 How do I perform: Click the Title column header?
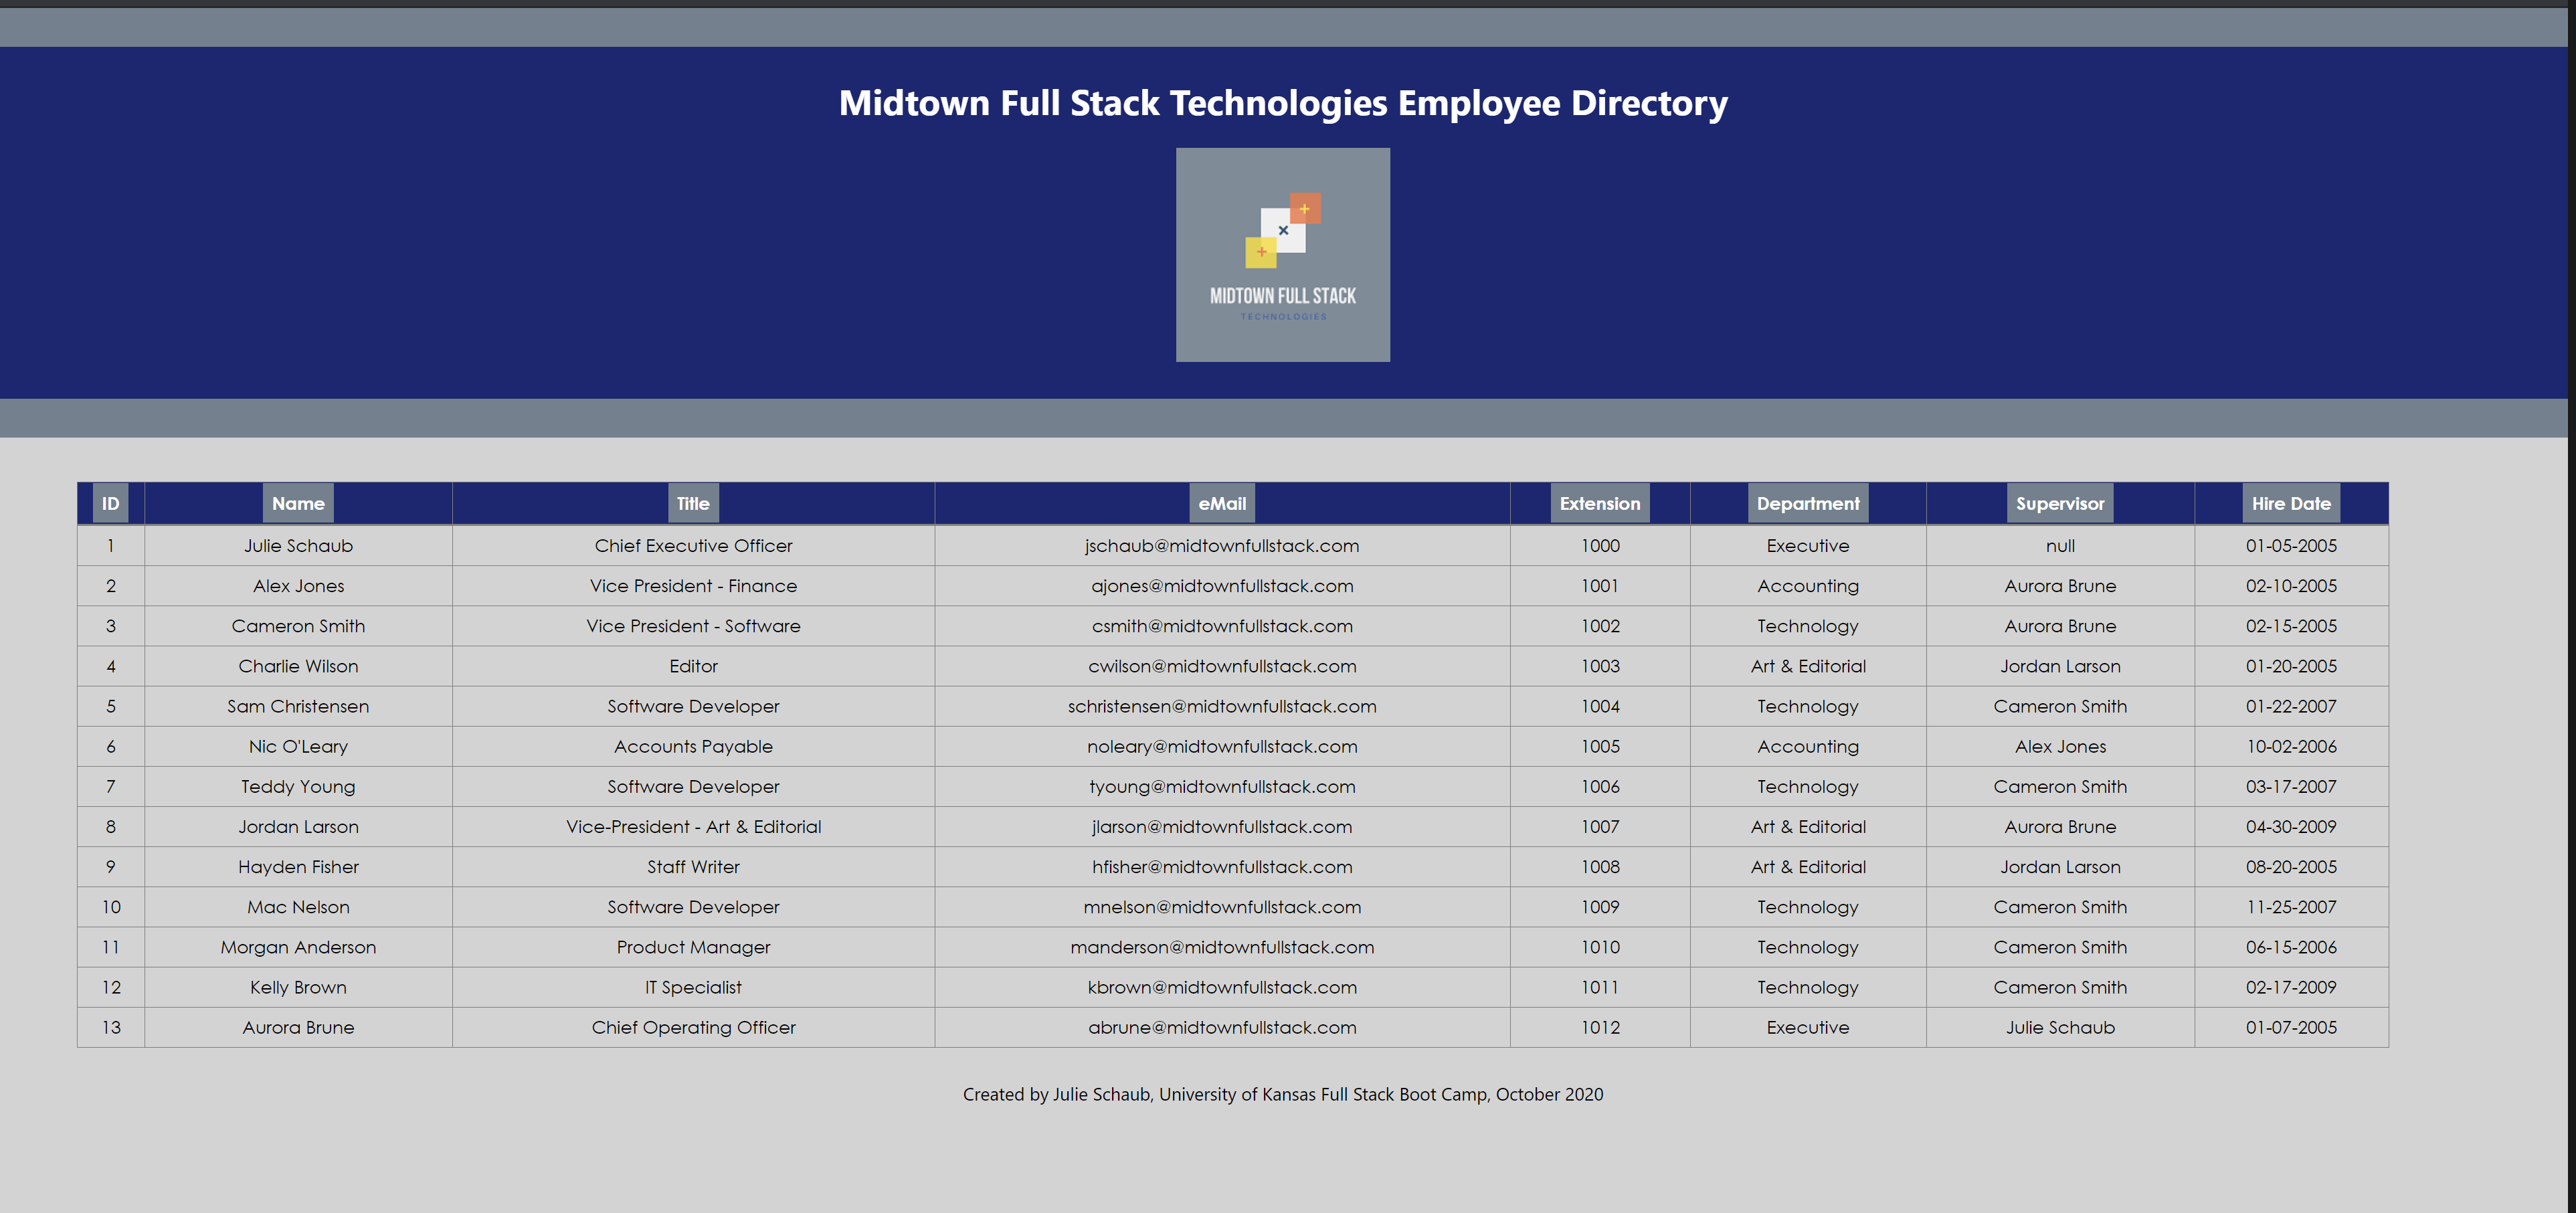point(692,503)
